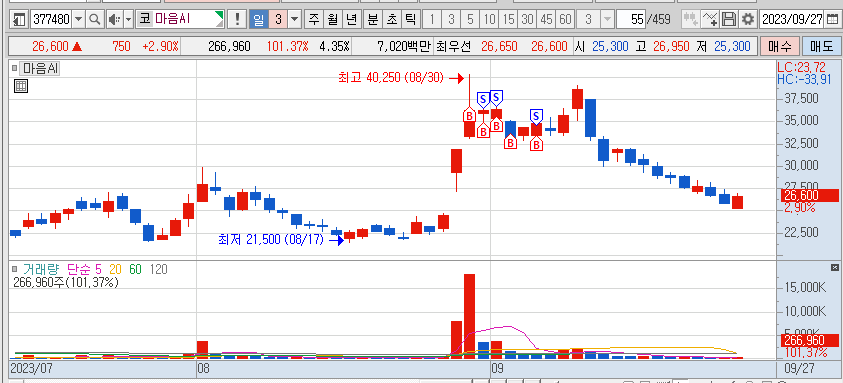Click the small square beside 마음AI chart label

pos(15,69)
